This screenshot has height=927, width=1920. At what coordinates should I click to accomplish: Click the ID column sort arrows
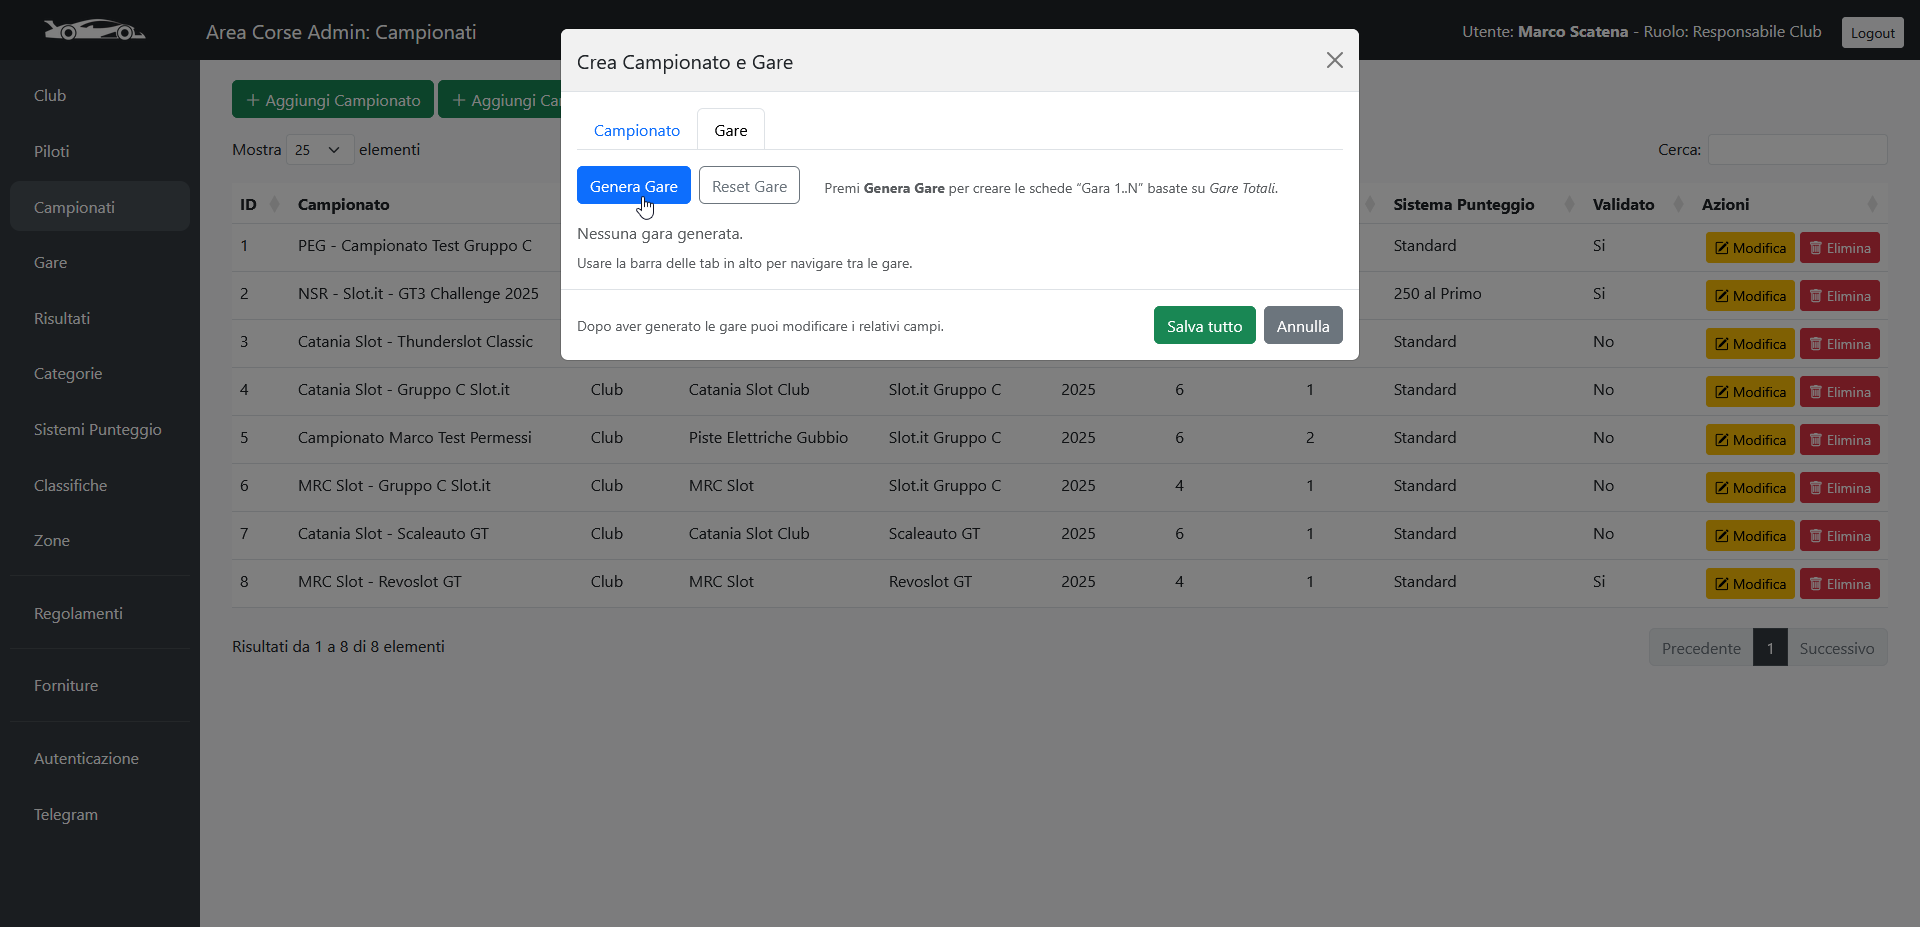(274, 205)
